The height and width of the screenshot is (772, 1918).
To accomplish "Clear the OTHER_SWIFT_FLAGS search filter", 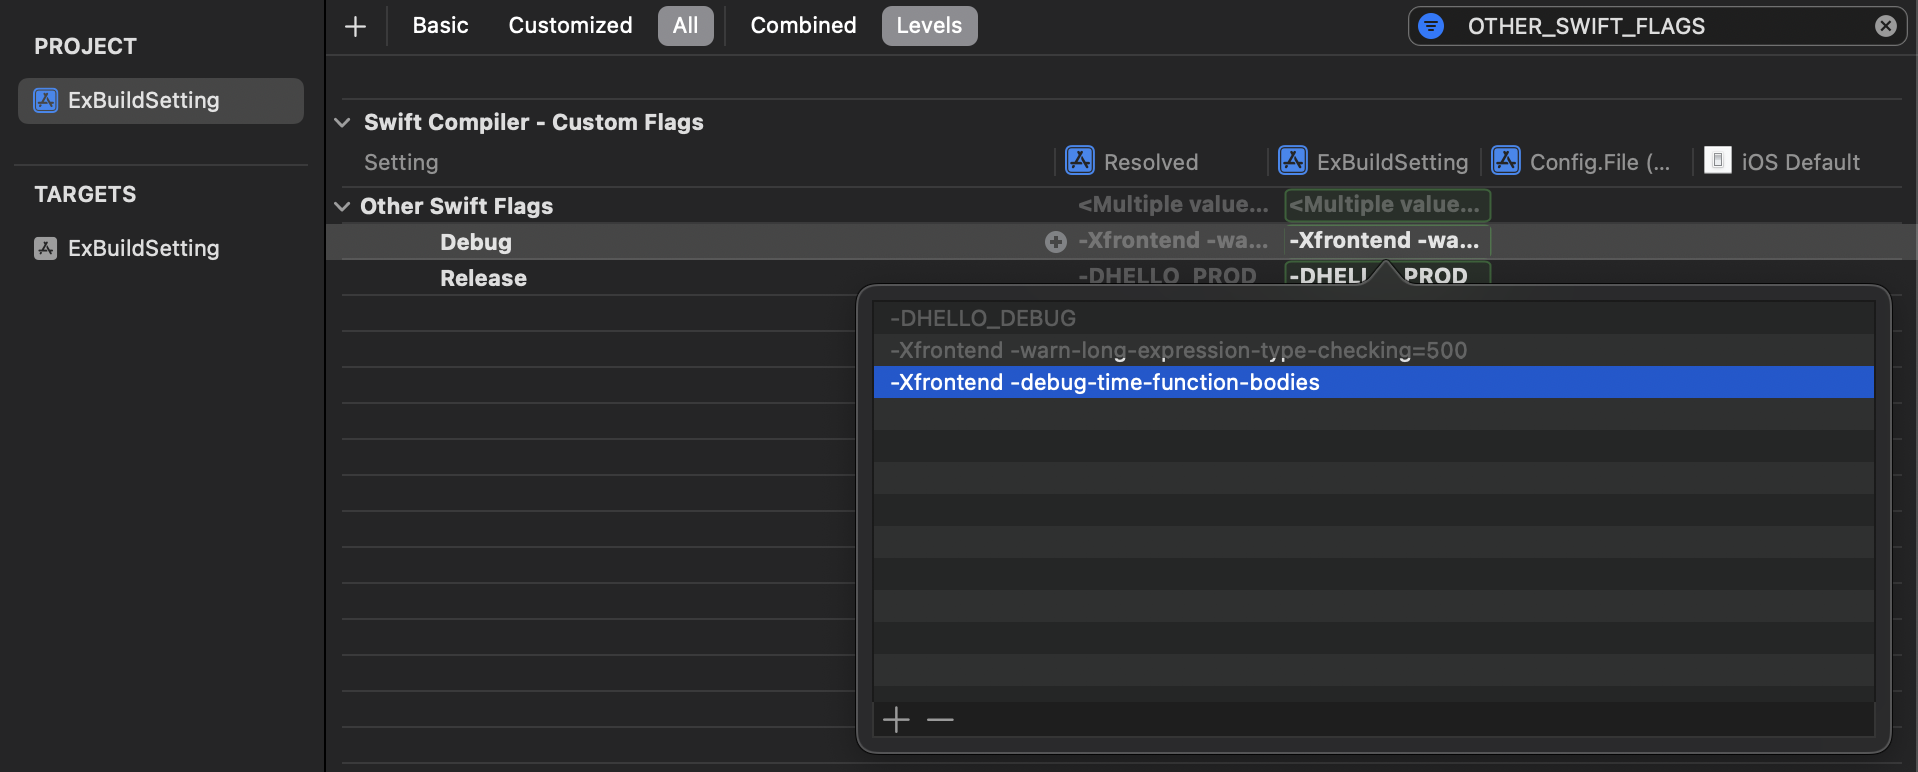I will (x=1885, y=26).
